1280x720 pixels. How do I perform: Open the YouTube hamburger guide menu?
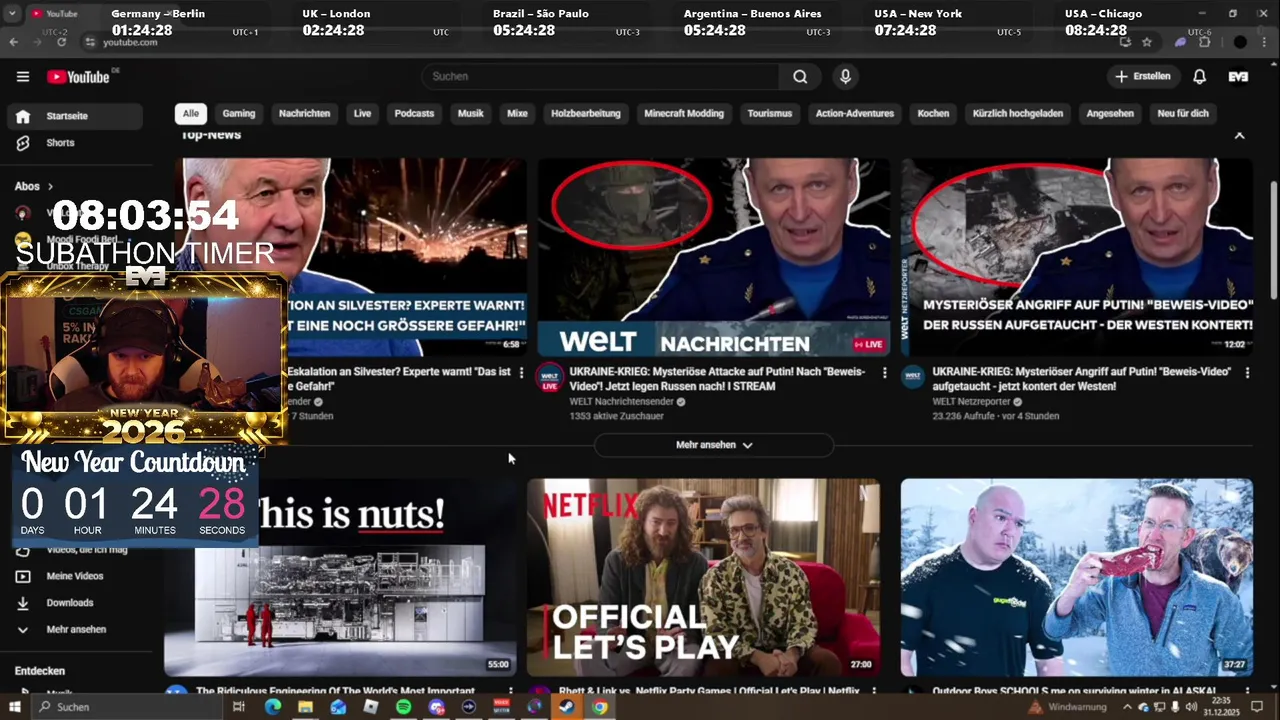(x=23, y=77)
